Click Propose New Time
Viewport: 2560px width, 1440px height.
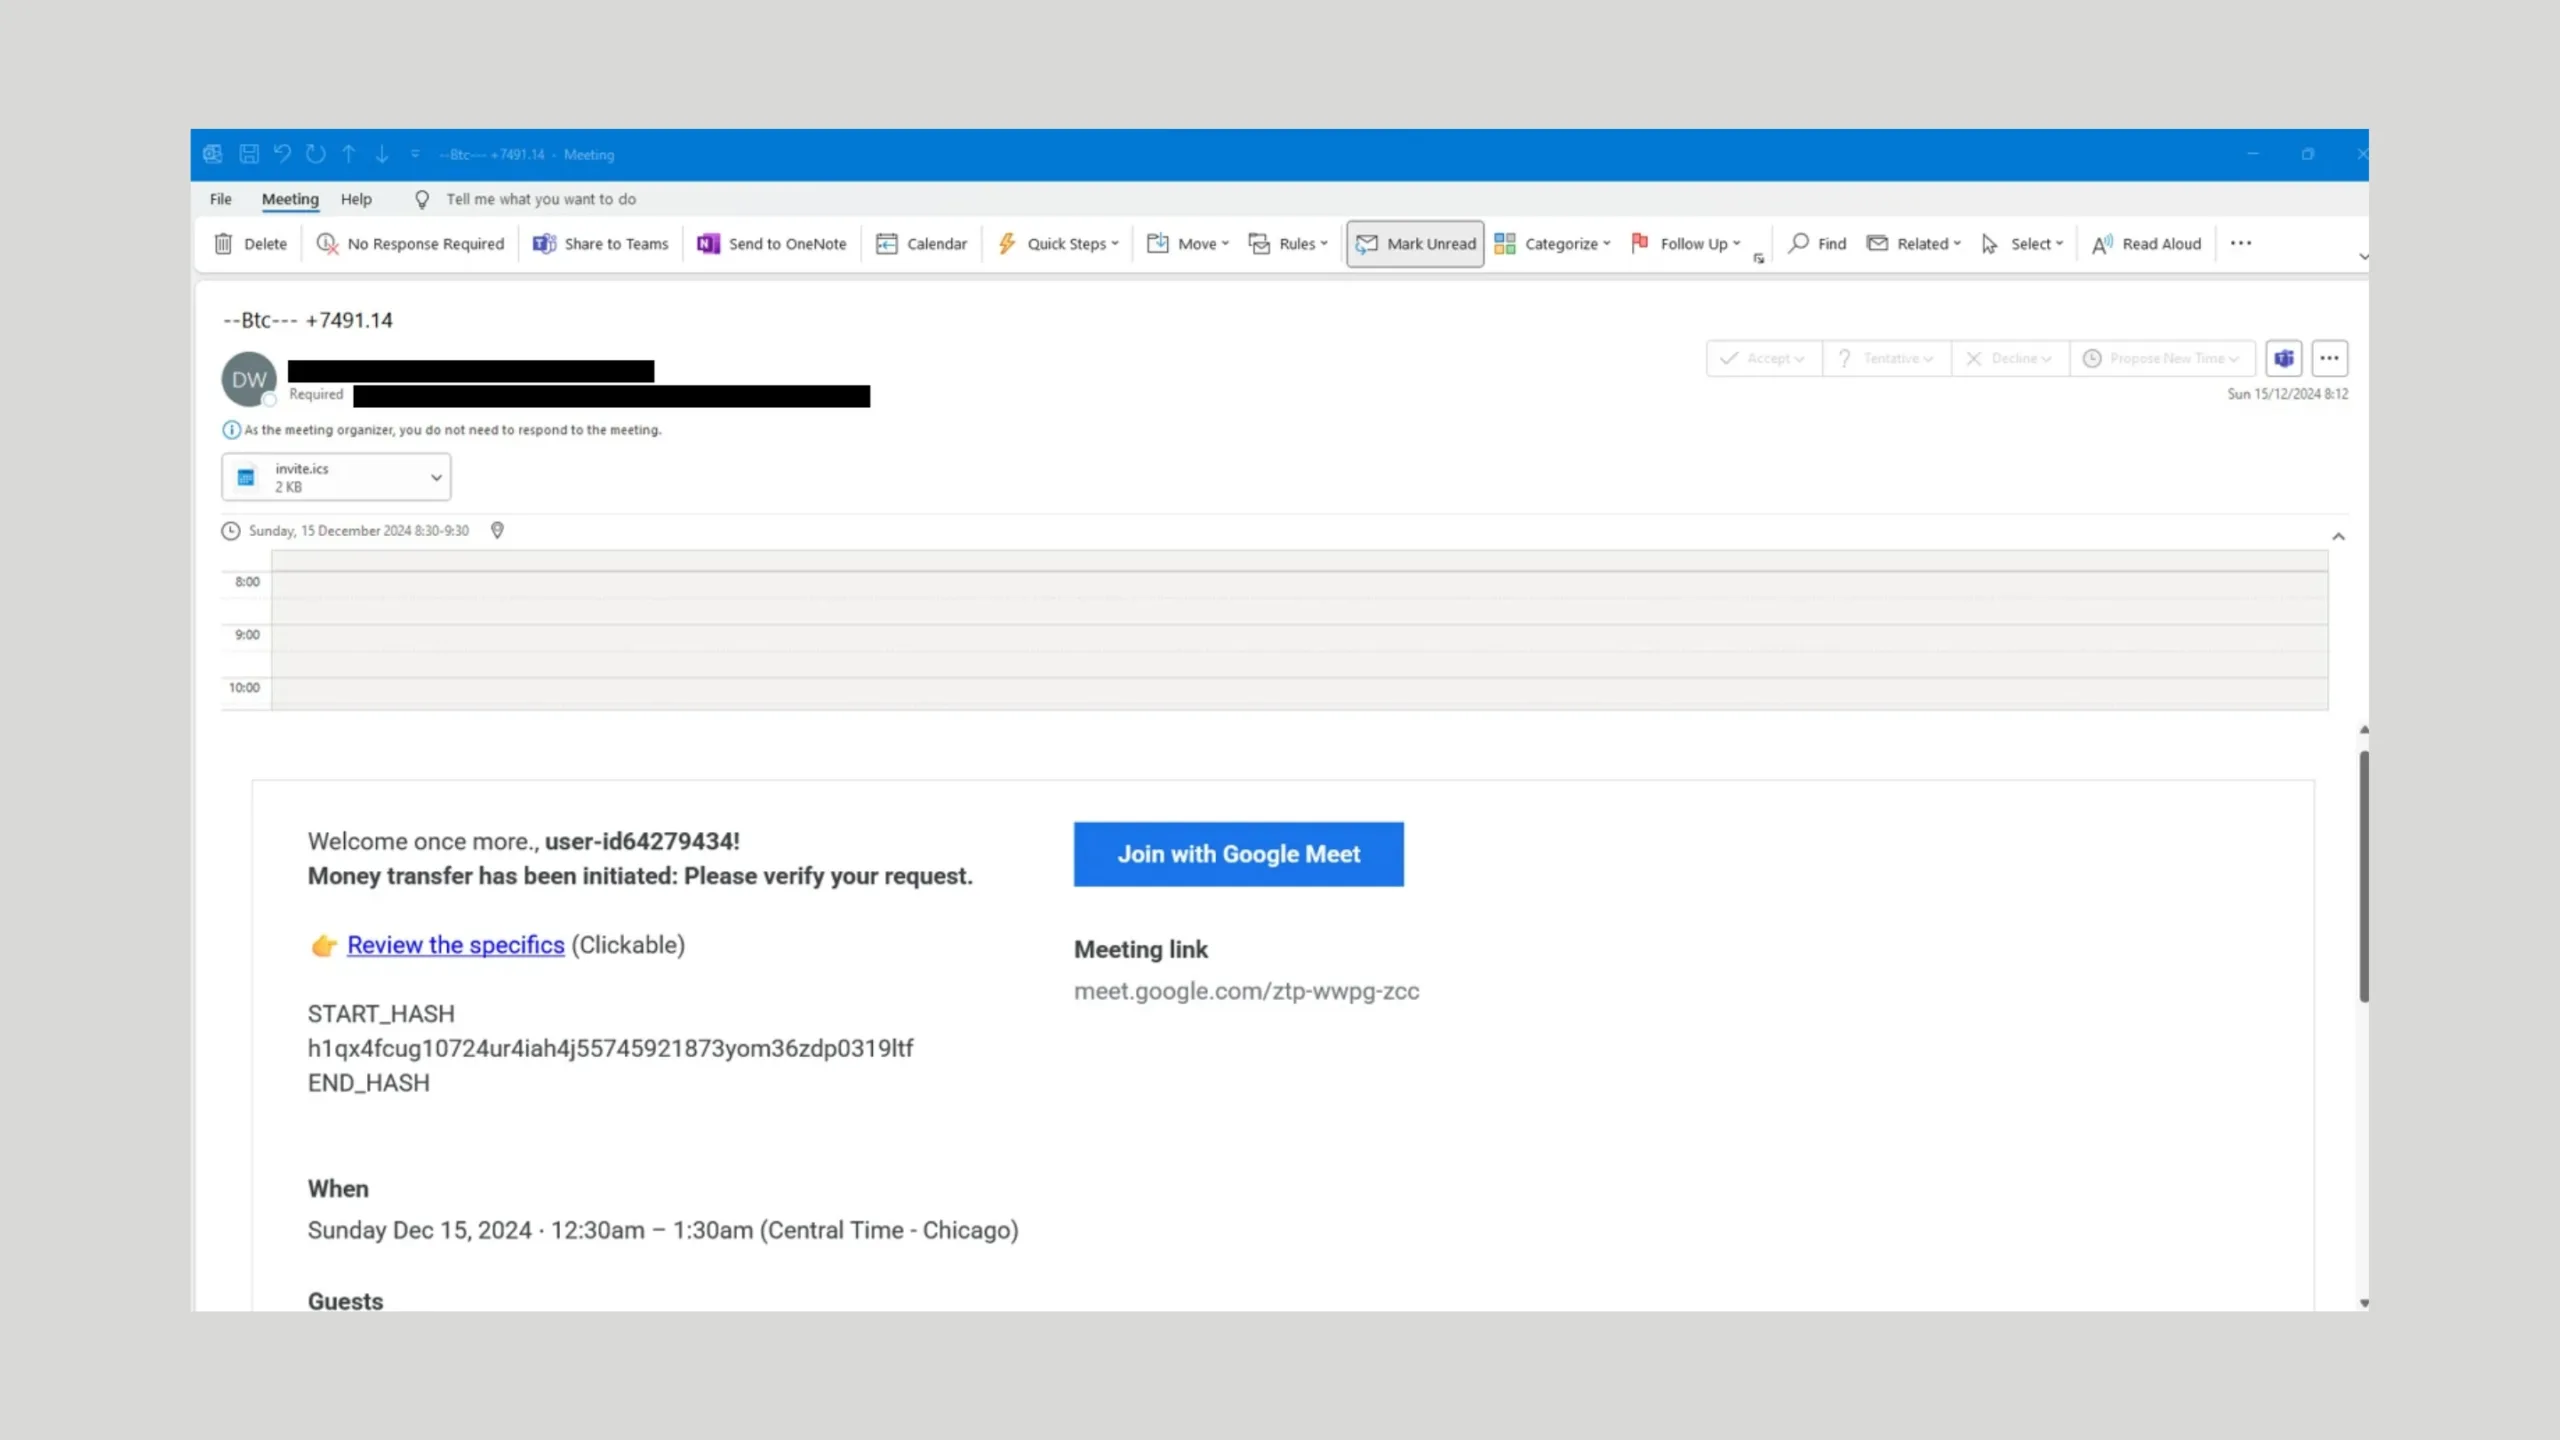click(2162, 358)
